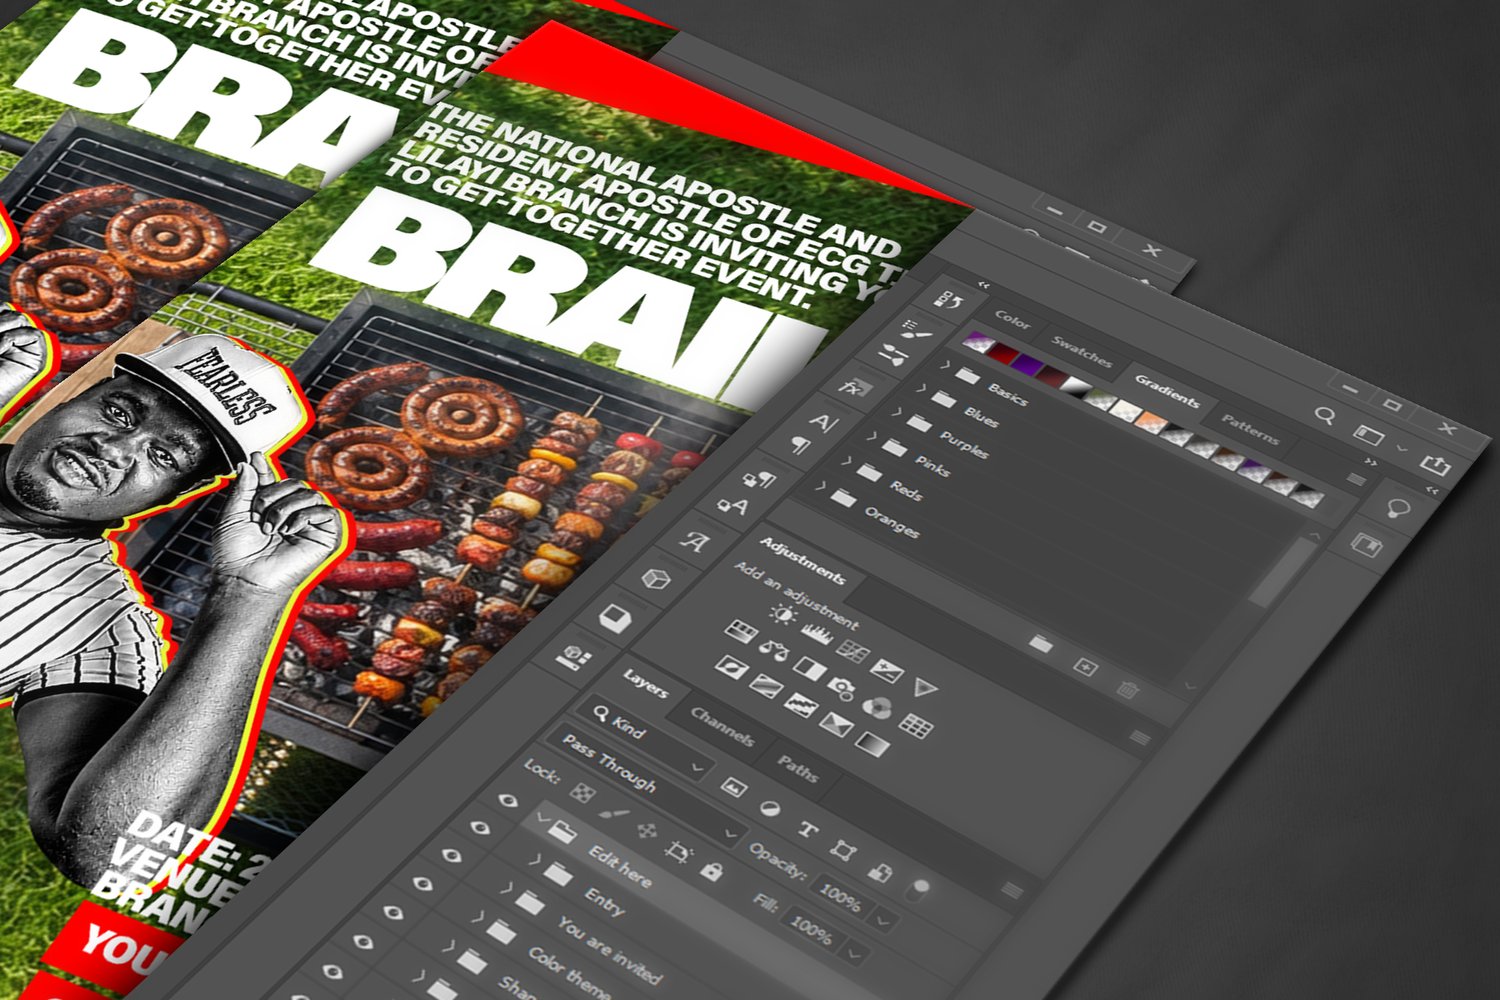Viewport: 1500px width, 1000px height.
Task: Expand the Oranges gradient folder
Action: pyautogui.click(x=821, y=486)
